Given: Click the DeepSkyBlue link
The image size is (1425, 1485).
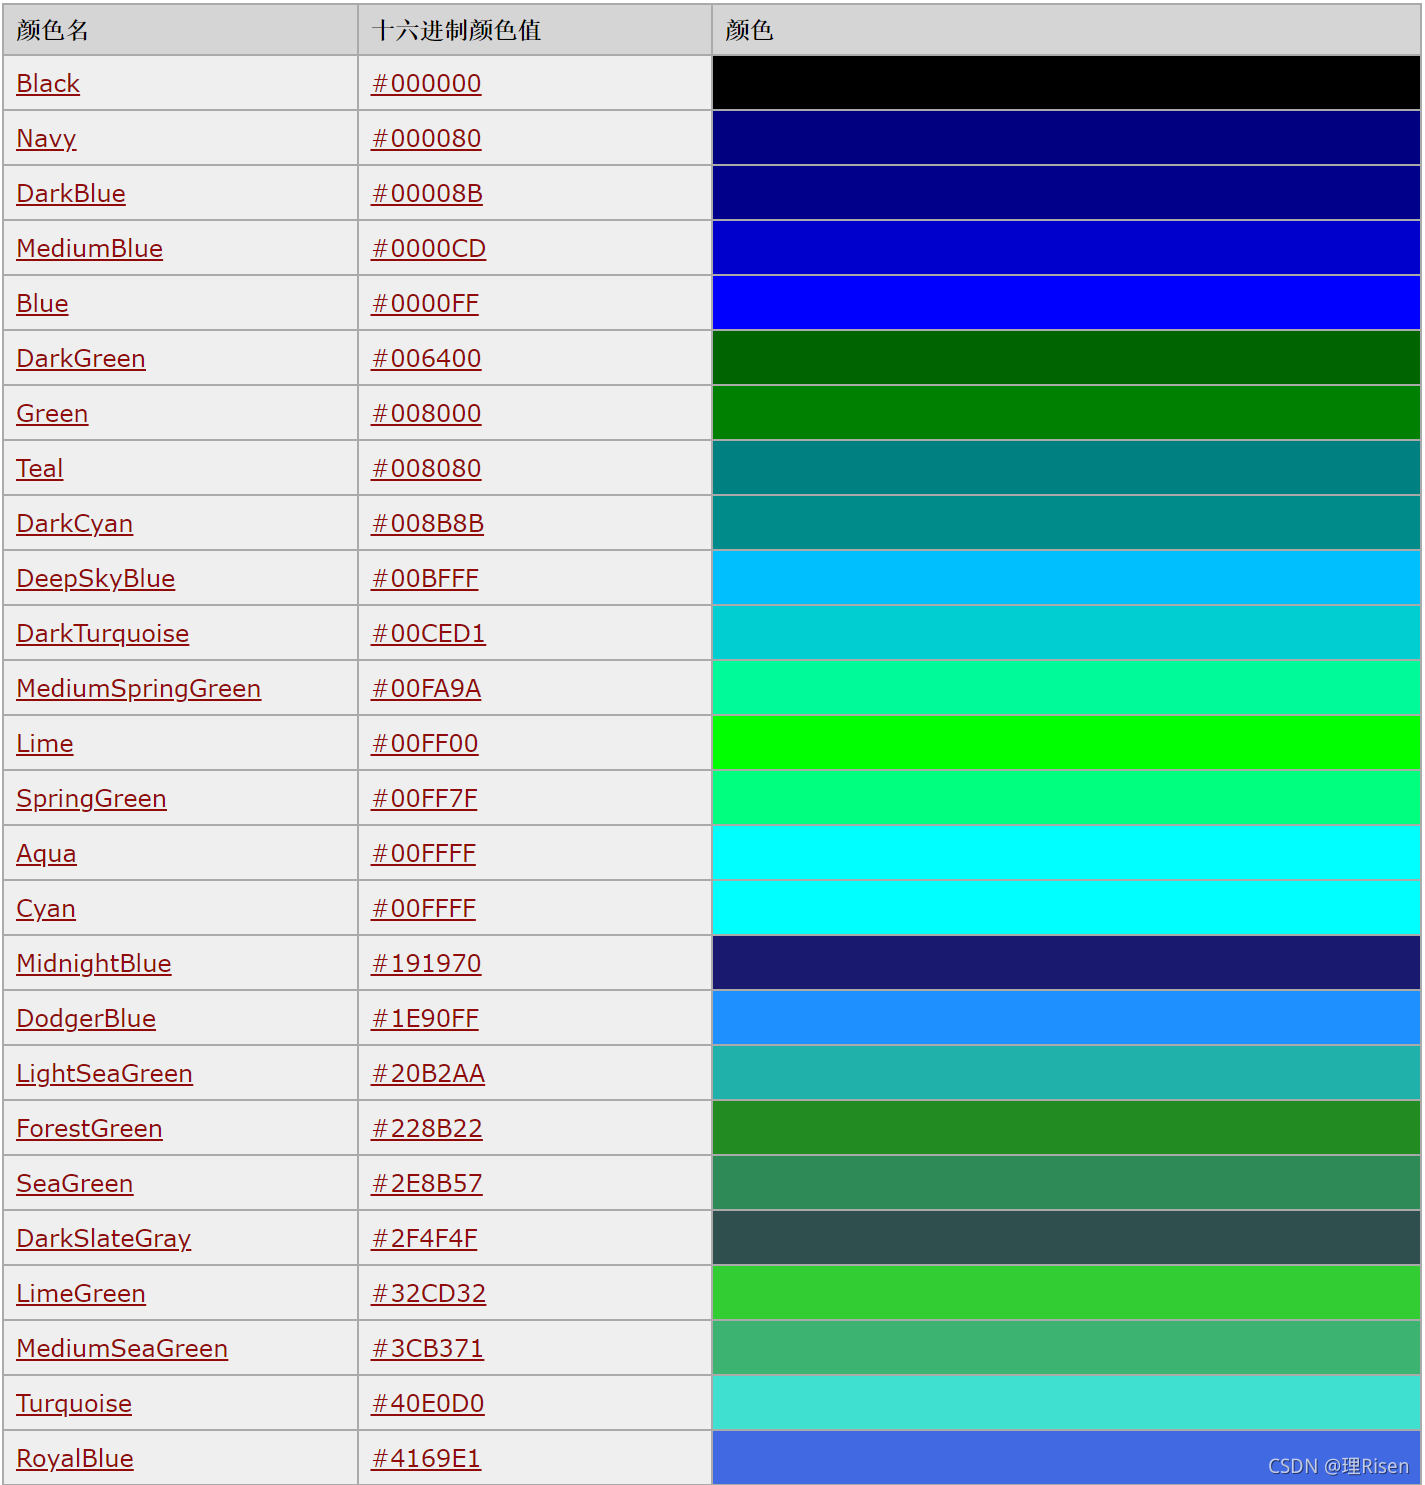Looking at the screenshot, I should point(96,579).
